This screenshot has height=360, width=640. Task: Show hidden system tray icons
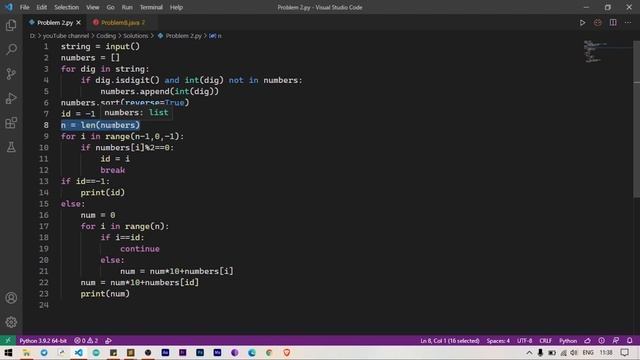pyautogui.click(x=529, y=353)
